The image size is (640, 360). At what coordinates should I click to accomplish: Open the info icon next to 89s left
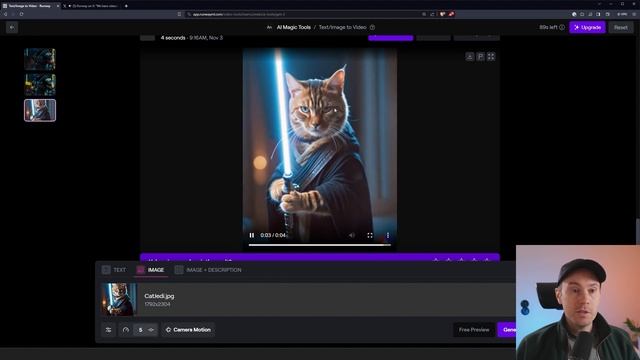[562, 27]
